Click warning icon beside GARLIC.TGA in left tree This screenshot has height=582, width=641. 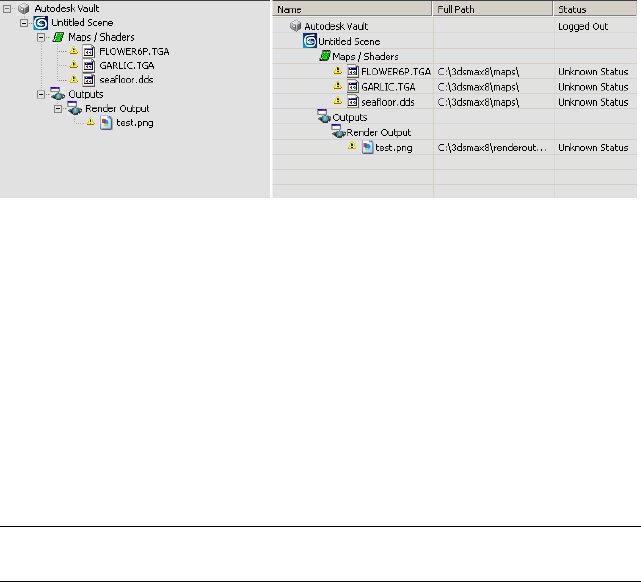(x=74, y=65)
